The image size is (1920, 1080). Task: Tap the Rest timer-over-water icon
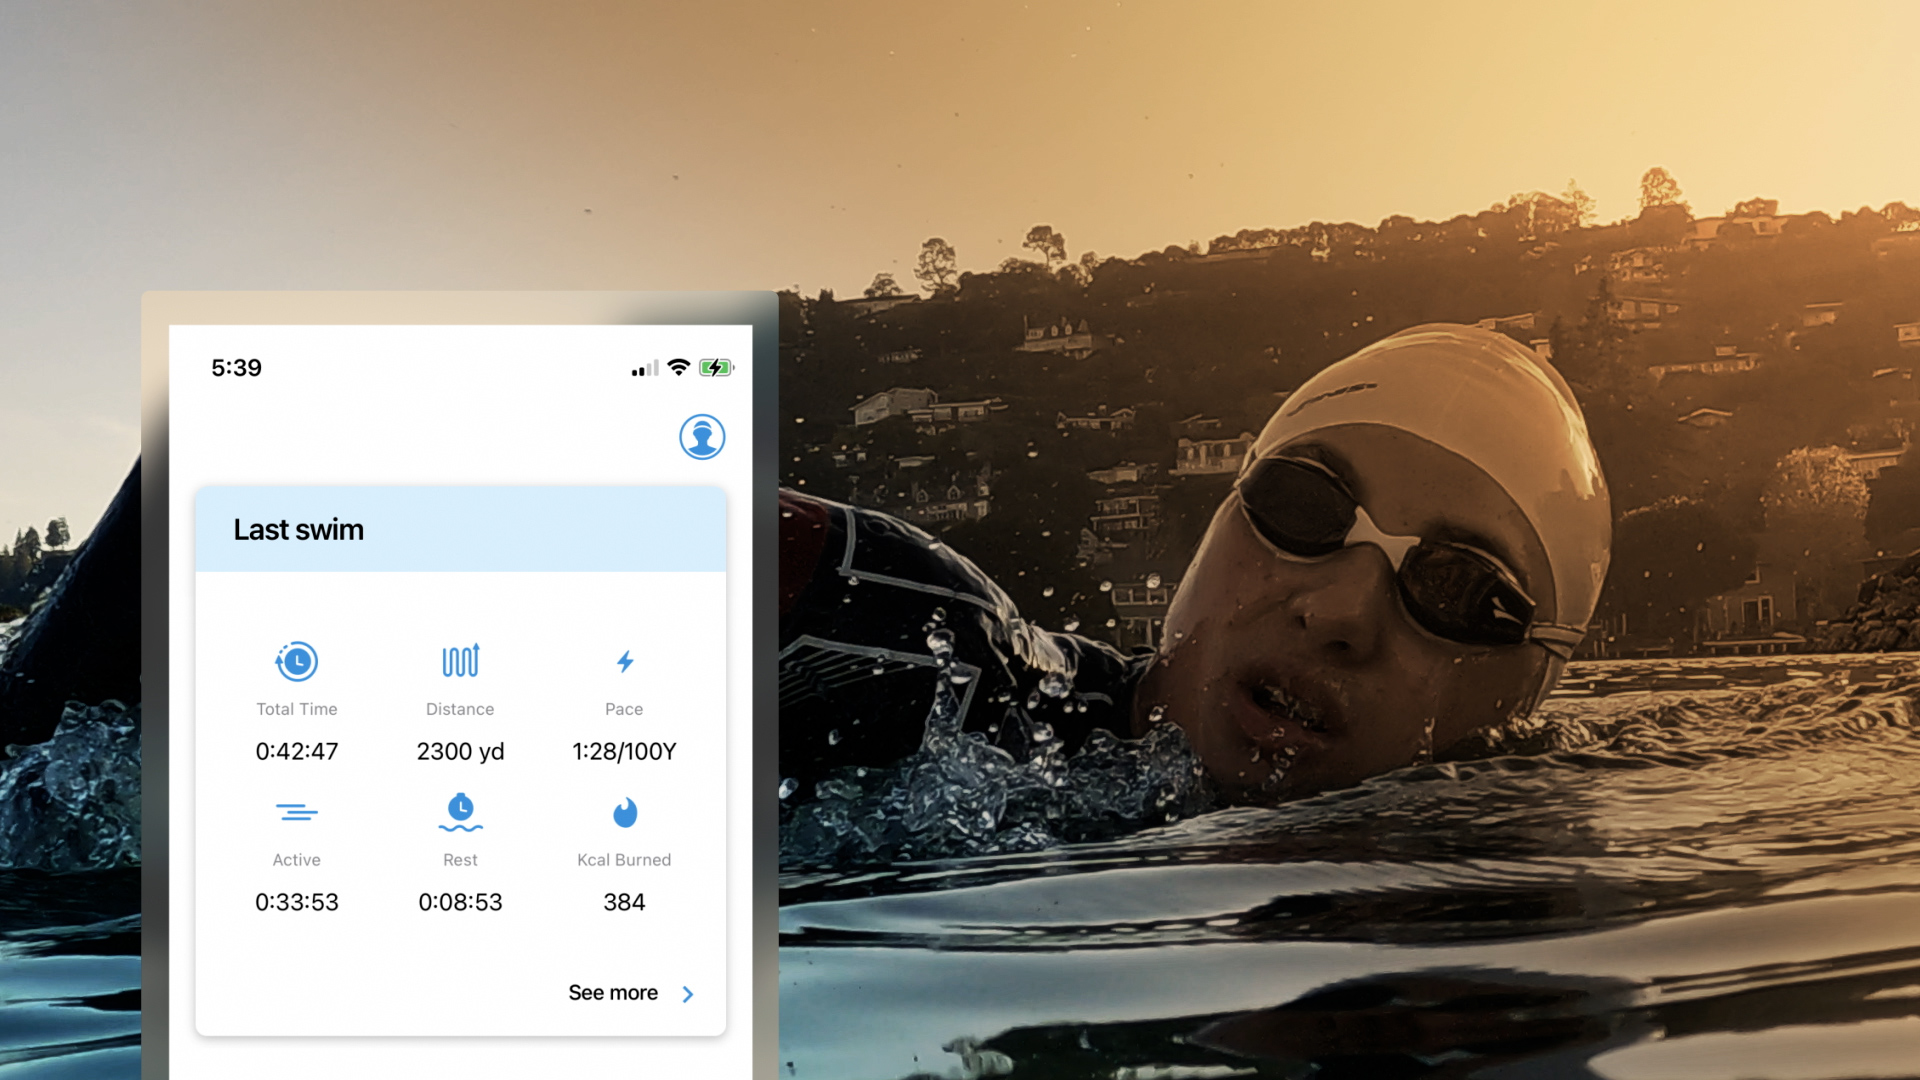point(460,812)
